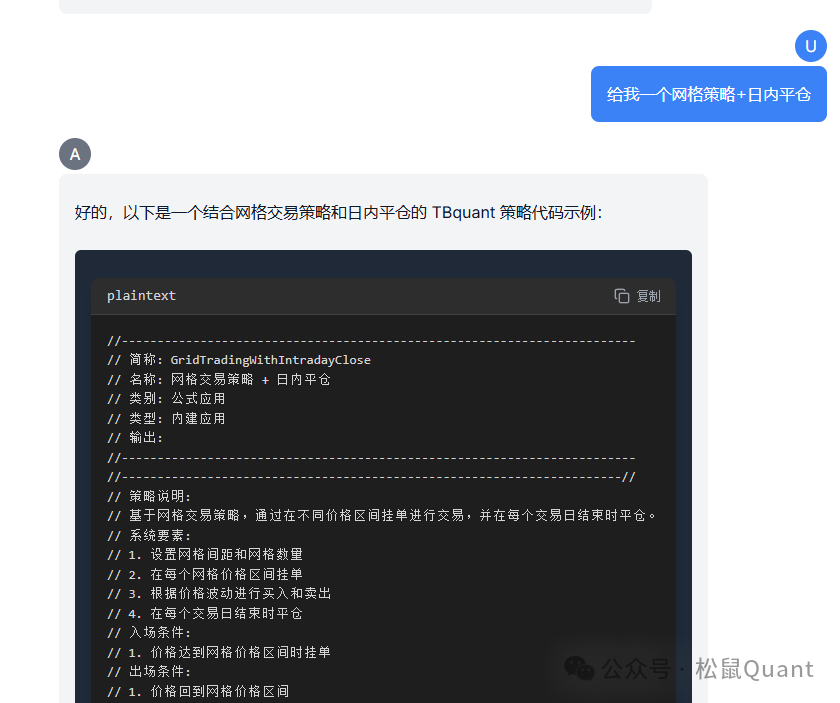Click the code line 出场条件:
The width and height of the screenshot is (840, 703).
pos(148,672)
